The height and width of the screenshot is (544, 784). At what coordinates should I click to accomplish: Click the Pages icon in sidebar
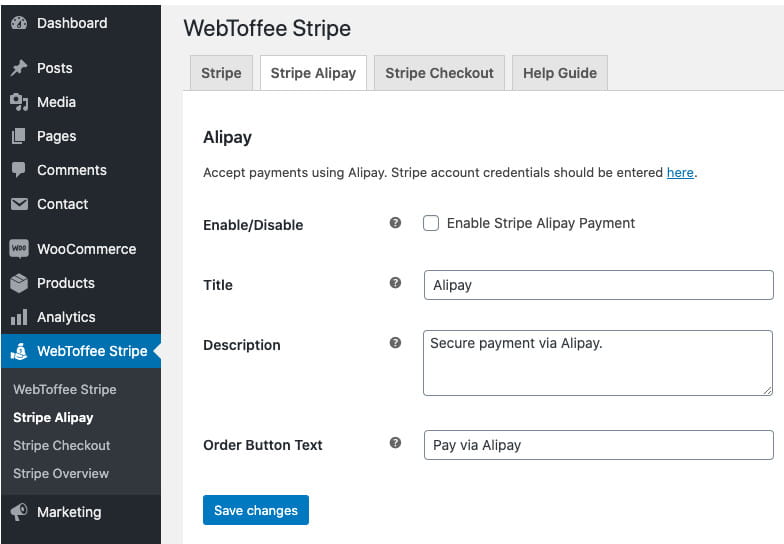18,136
